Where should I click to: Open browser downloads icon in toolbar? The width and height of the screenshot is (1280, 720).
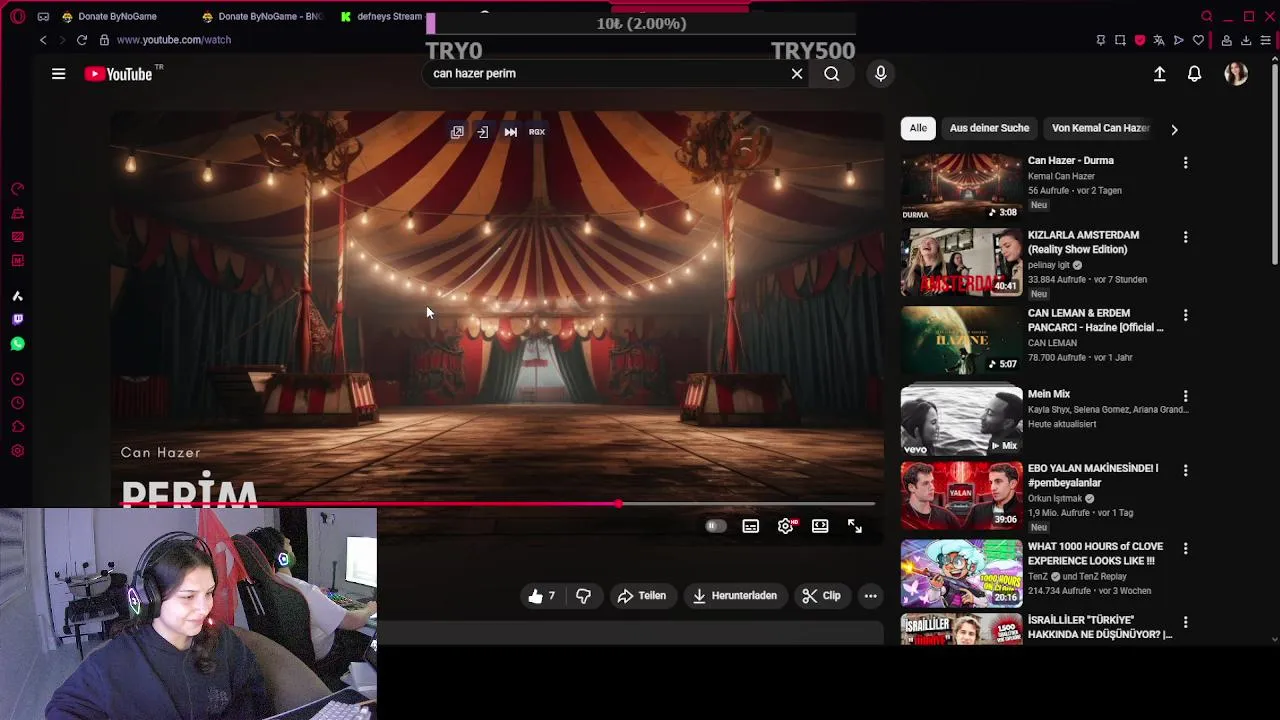pyautogui.click(x=1246, y=40)
